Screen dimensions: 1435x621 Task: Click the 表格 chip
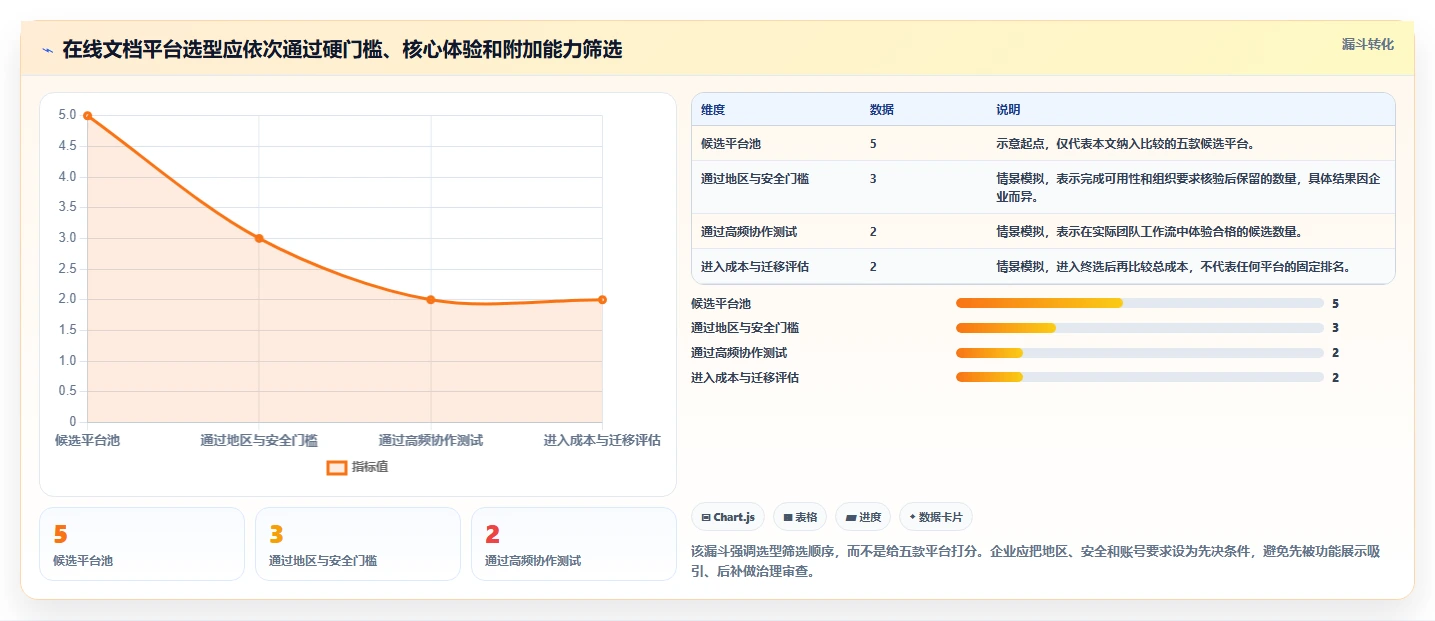[800, 517]
